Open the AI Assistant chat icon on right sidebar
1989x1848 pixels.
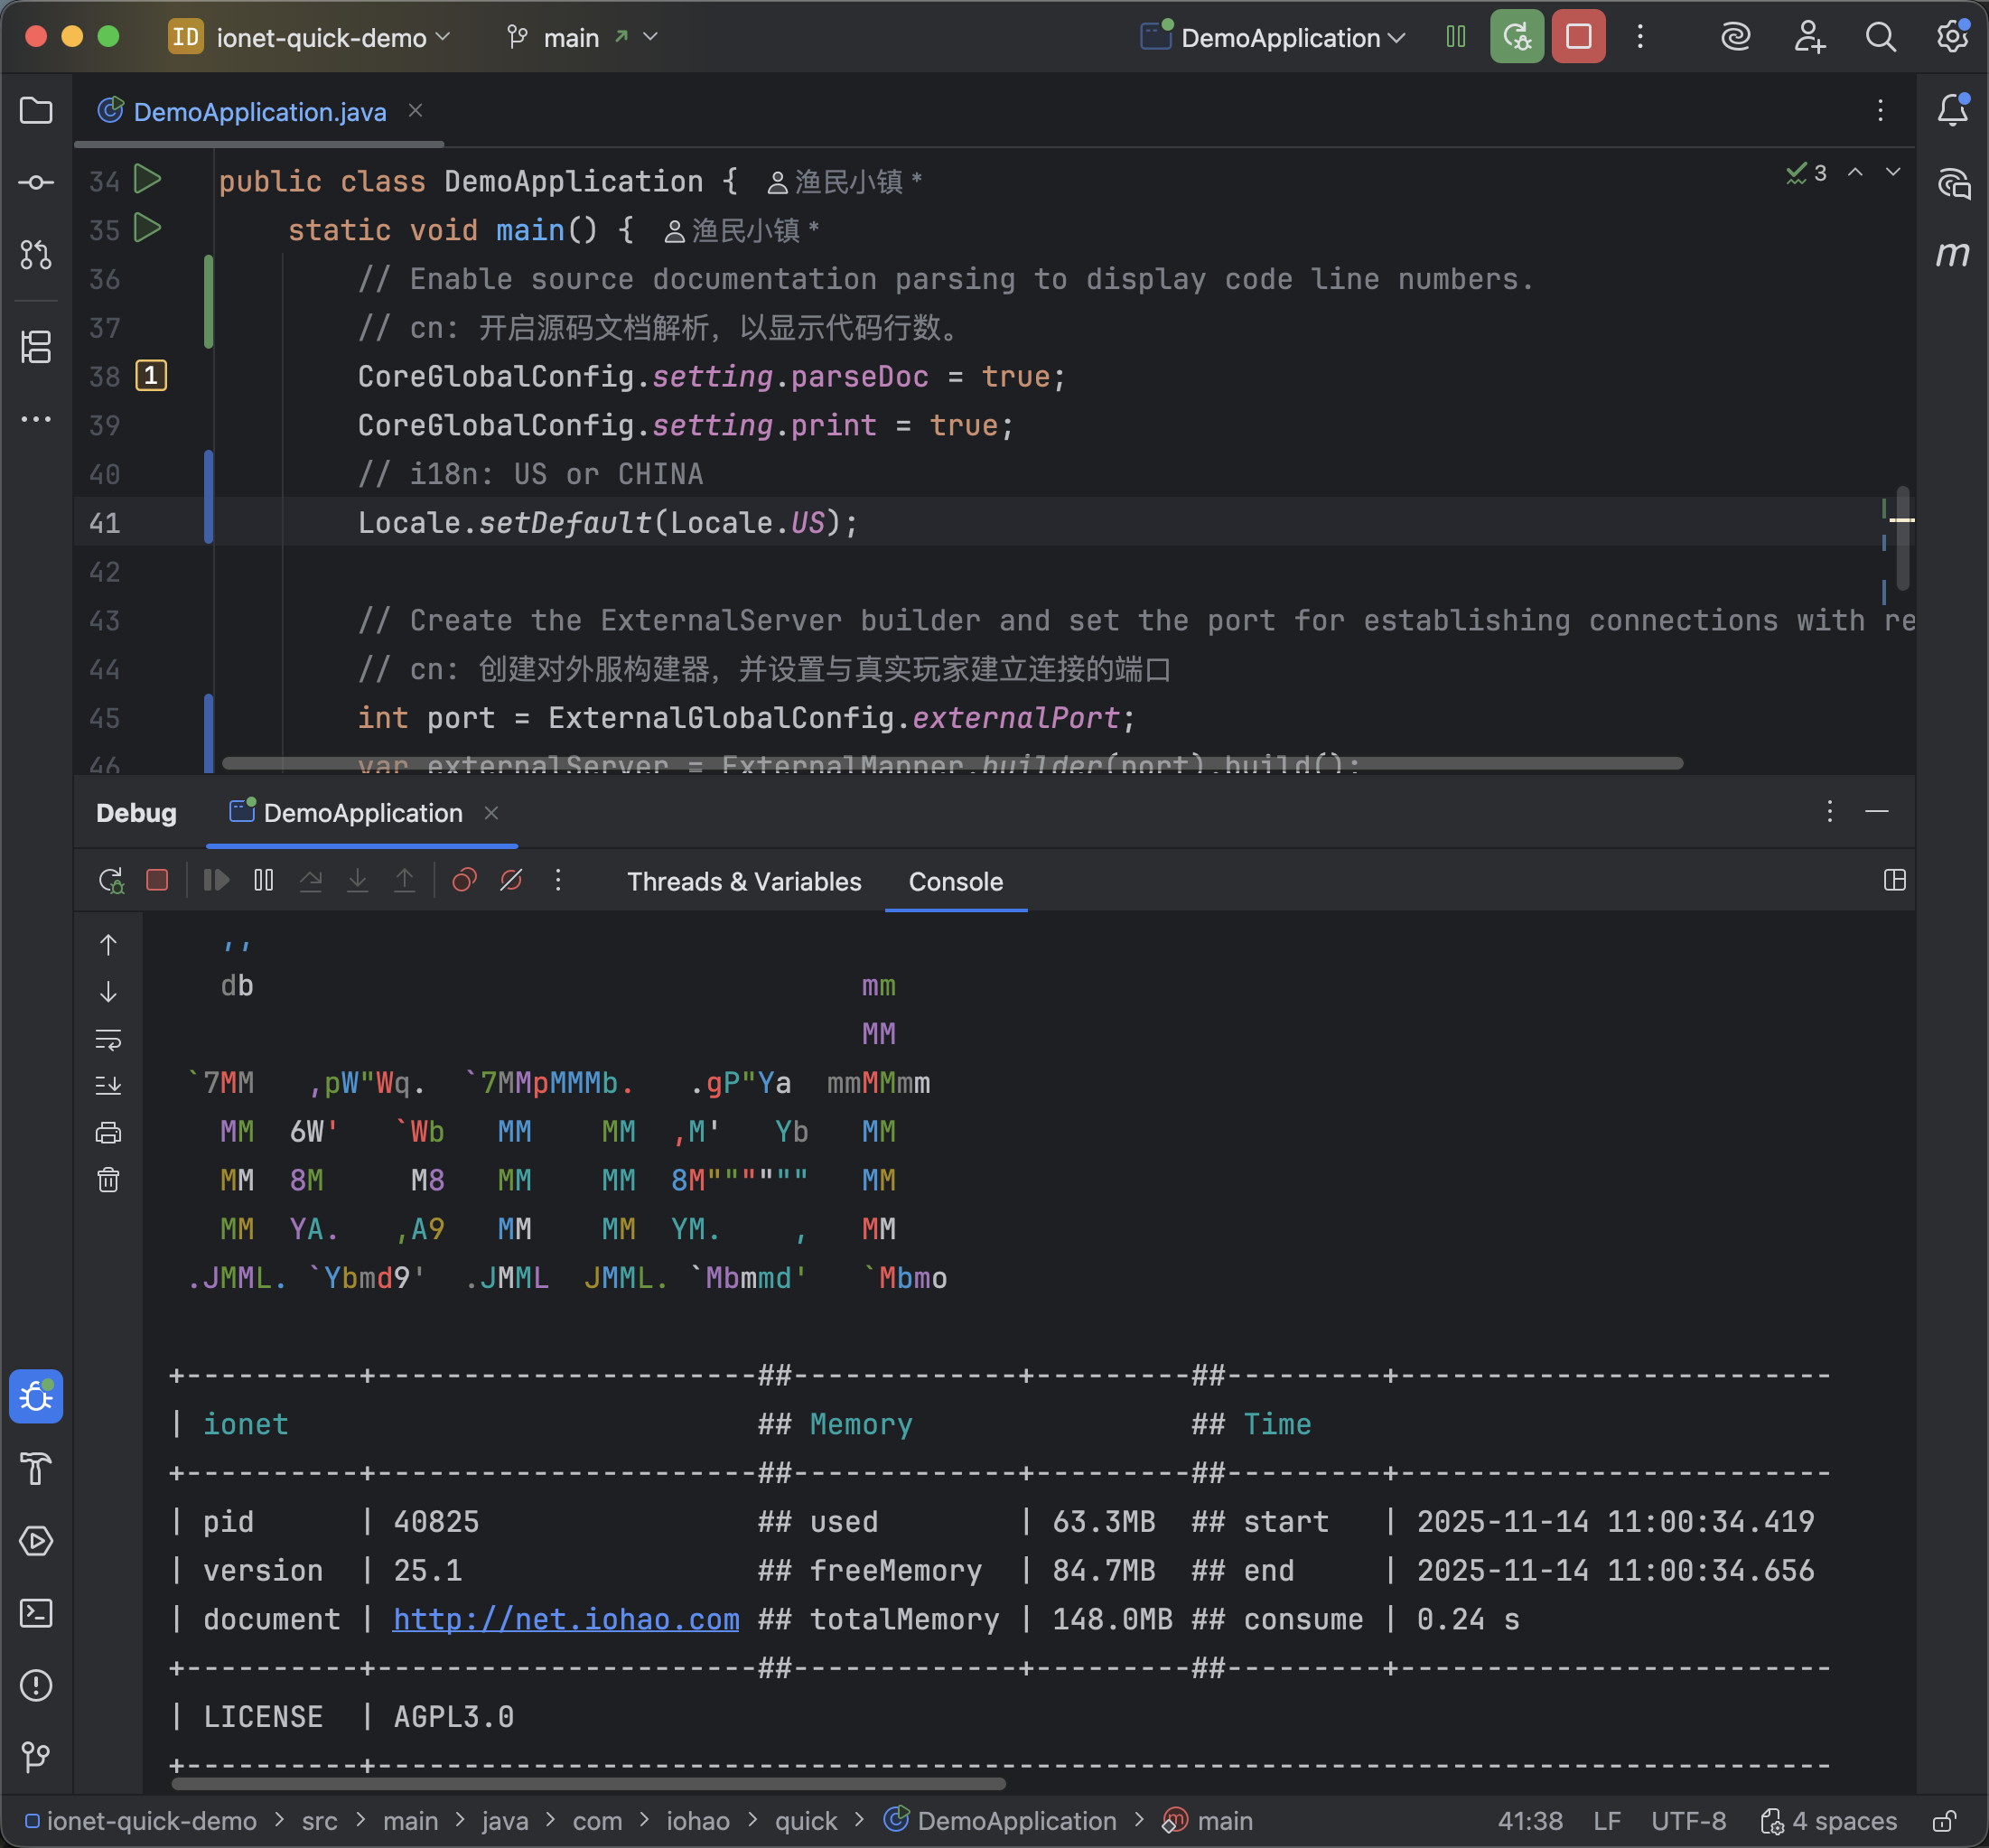point(1952,183)
